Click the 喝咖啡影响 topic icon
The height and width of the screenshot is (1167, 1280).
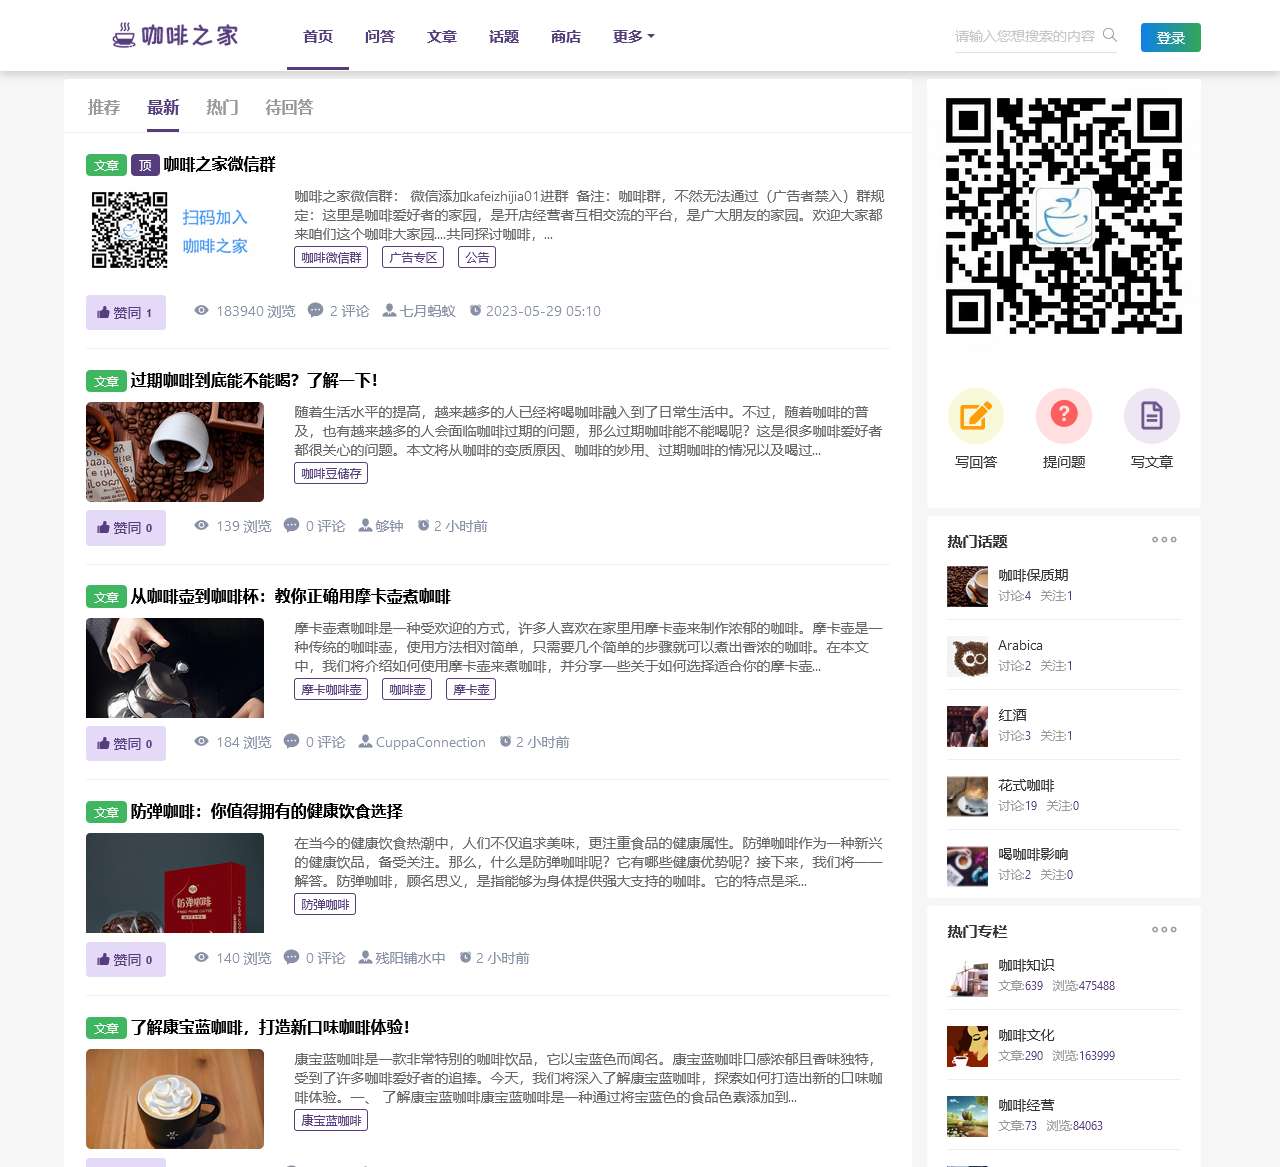pos(967,865)
